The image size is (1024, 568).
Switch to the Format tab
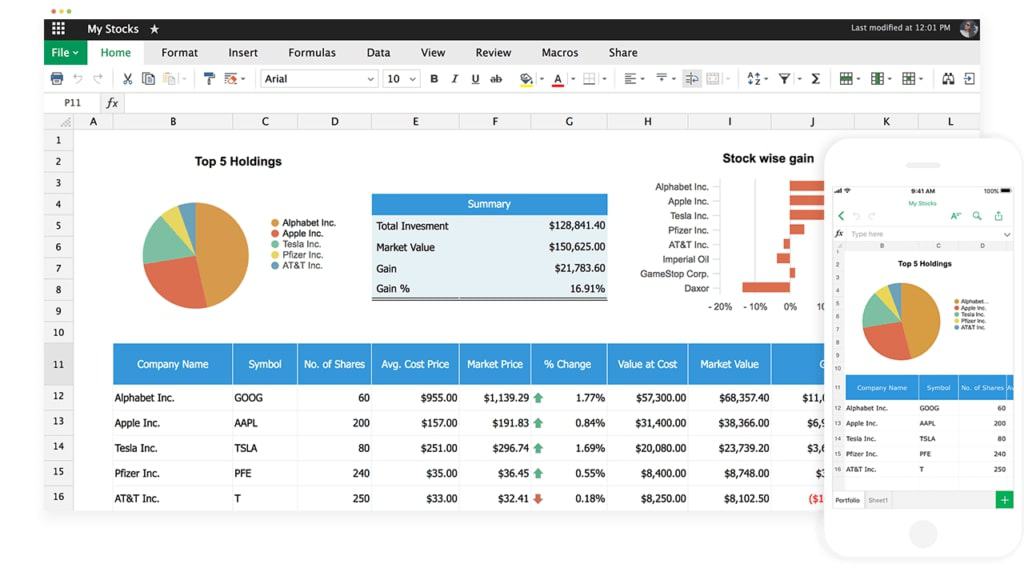coord(180,53)
